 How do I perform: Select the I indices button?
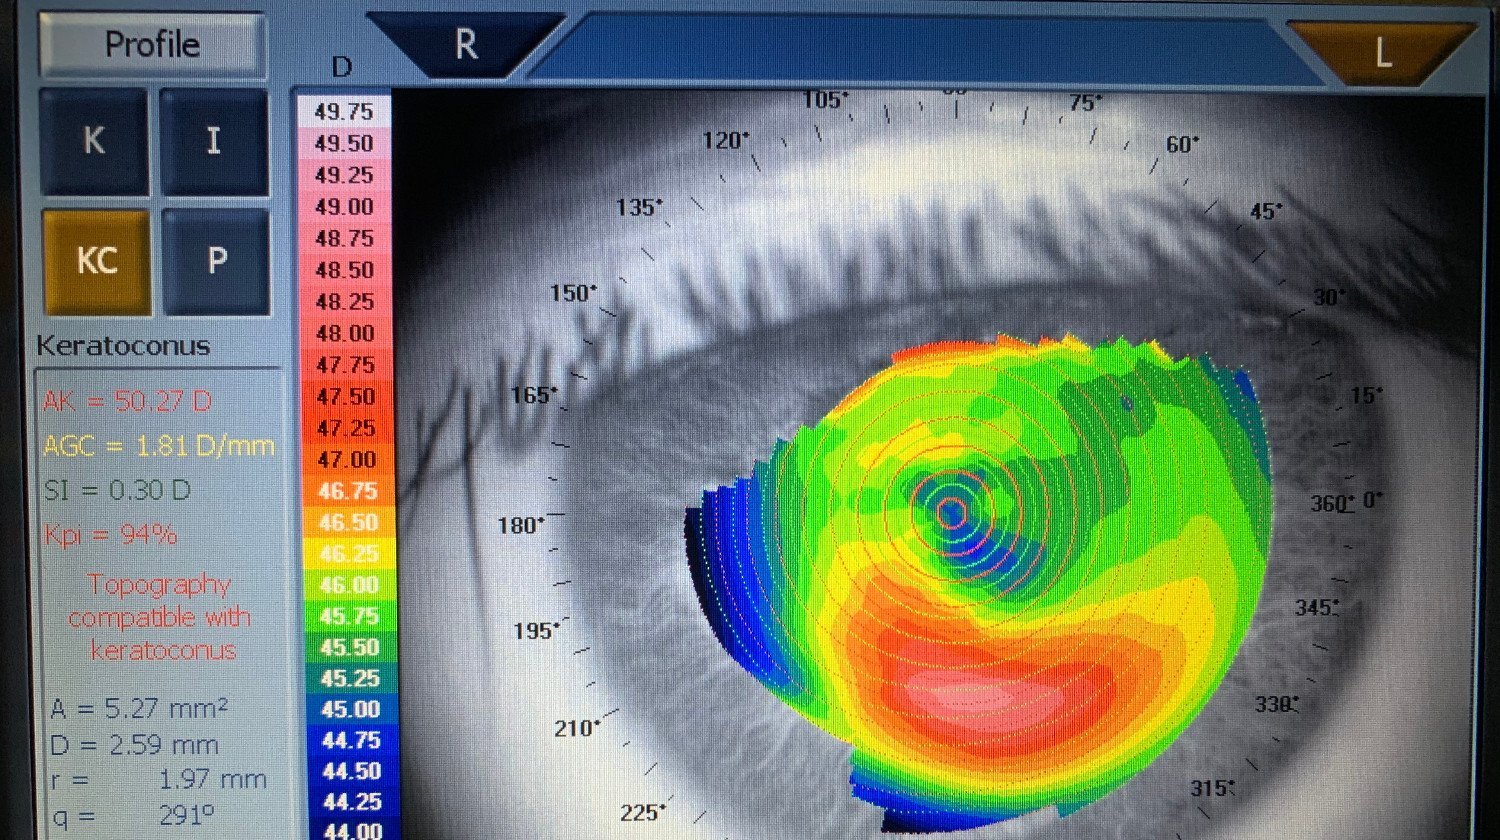click(214, 141)
